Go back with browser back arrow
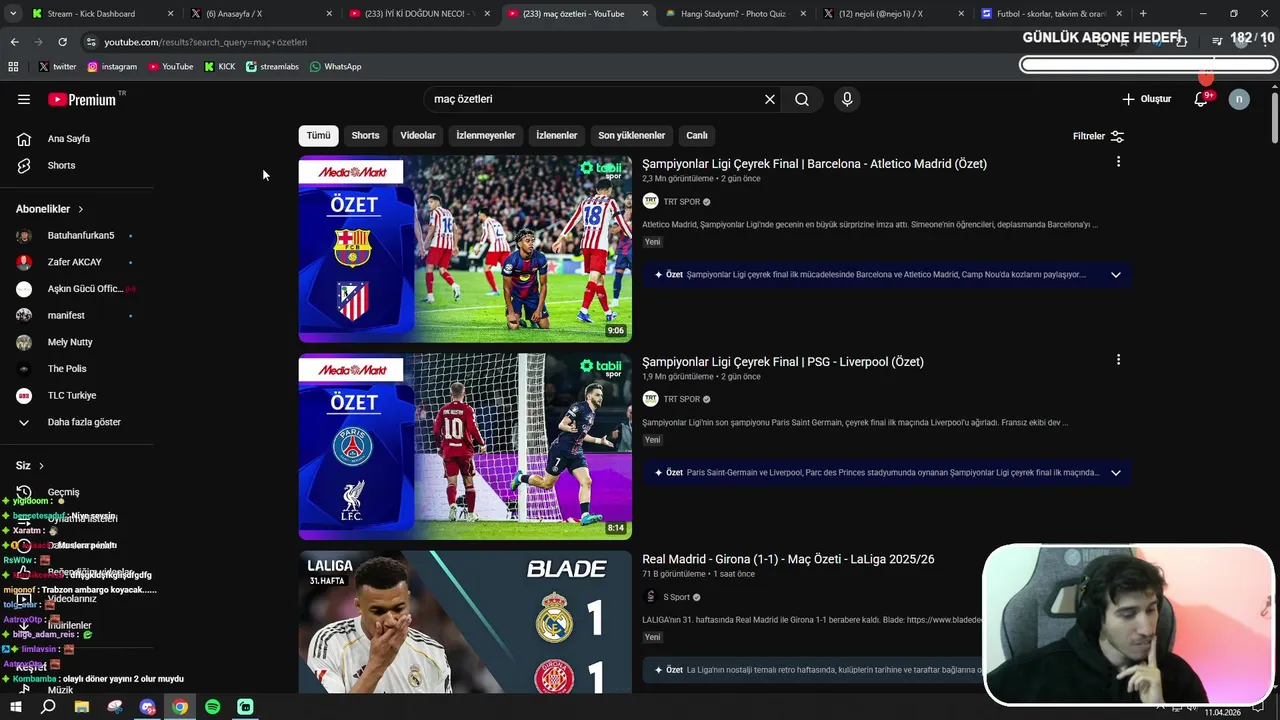The image size is (1280, 720). click(14, 42)
